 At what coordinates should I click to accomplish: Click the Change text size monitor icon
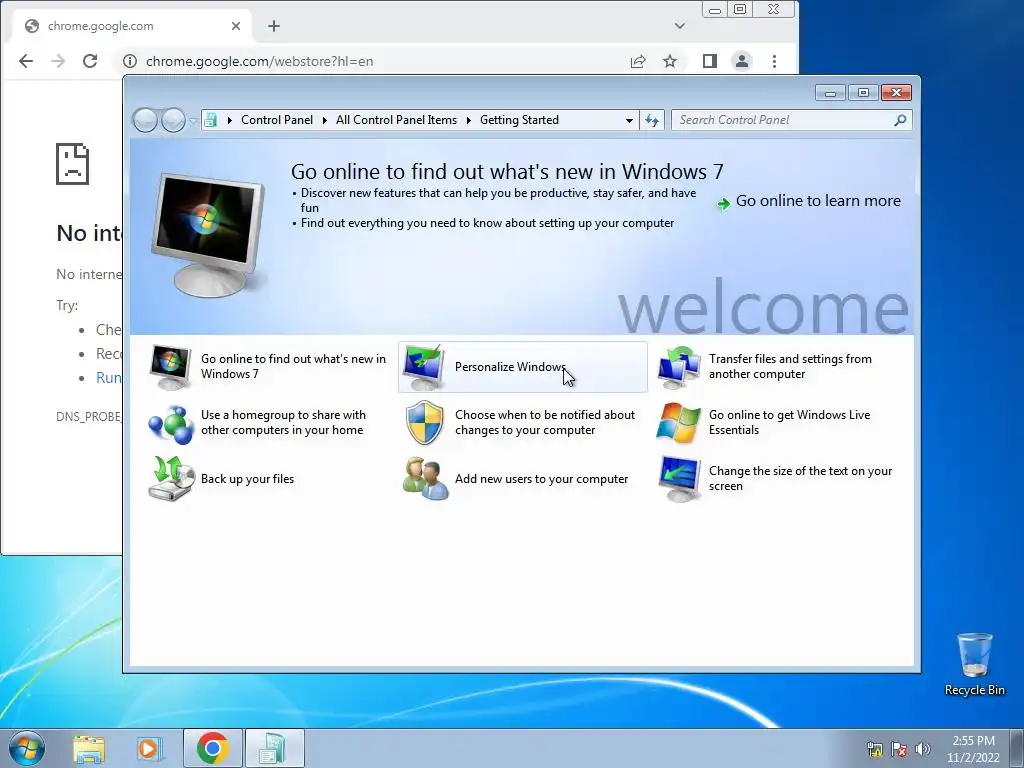pyautogui.click(x=679, y=479)
